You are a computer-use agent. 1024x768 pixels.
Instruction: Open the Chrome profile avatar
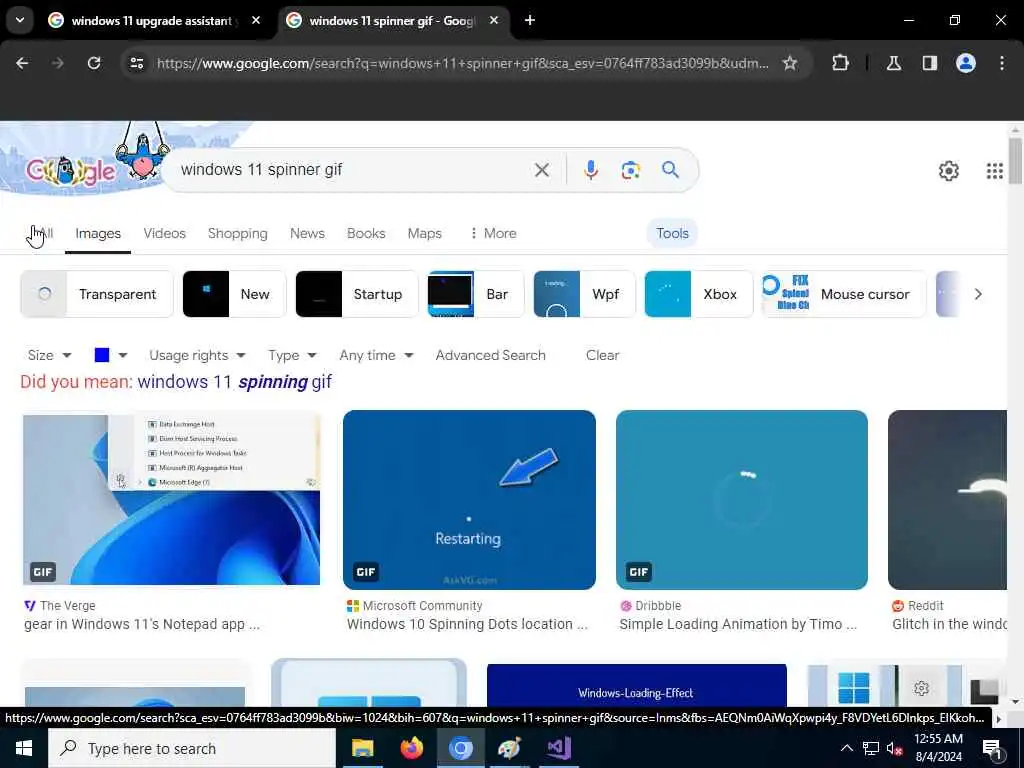coord(966,63)
